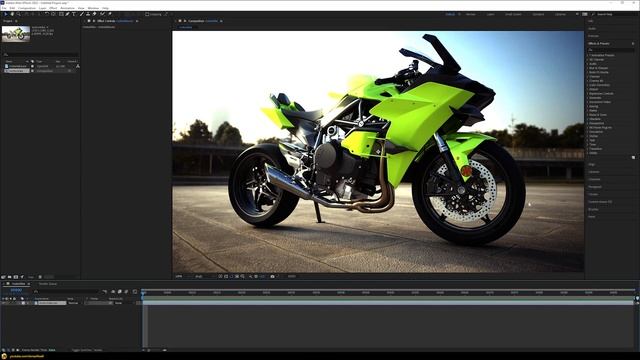
Task: Switch to Render Queue tab
Action: coord(48,284)
